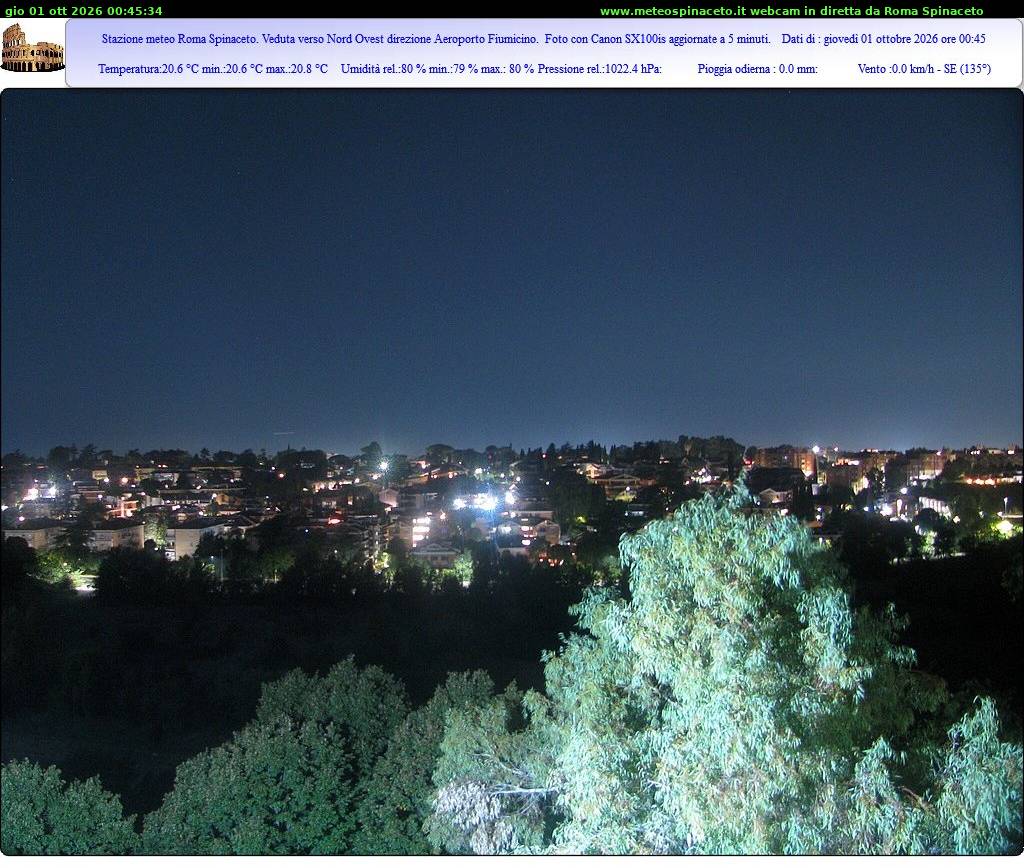1024x868 pixels.
Task: Open the www.meteospinaceto.it website text
Action: [x=673, y=11]
